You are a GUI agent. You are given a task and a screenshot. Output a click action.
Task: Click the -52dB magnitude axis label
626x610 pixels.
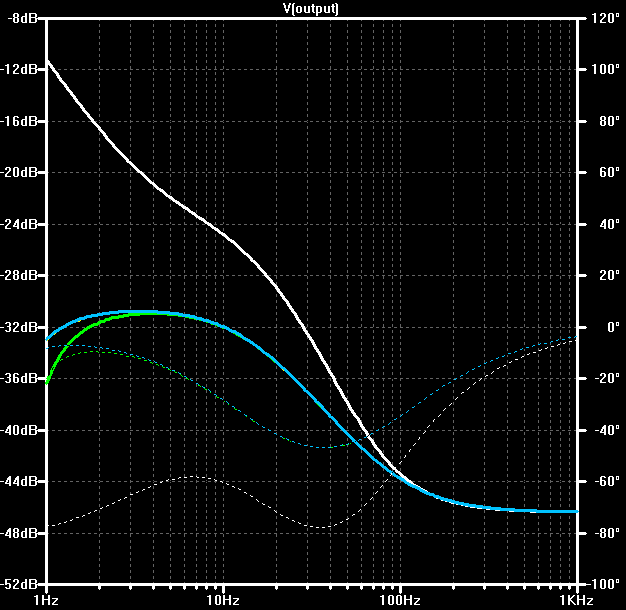click(20, 584)
